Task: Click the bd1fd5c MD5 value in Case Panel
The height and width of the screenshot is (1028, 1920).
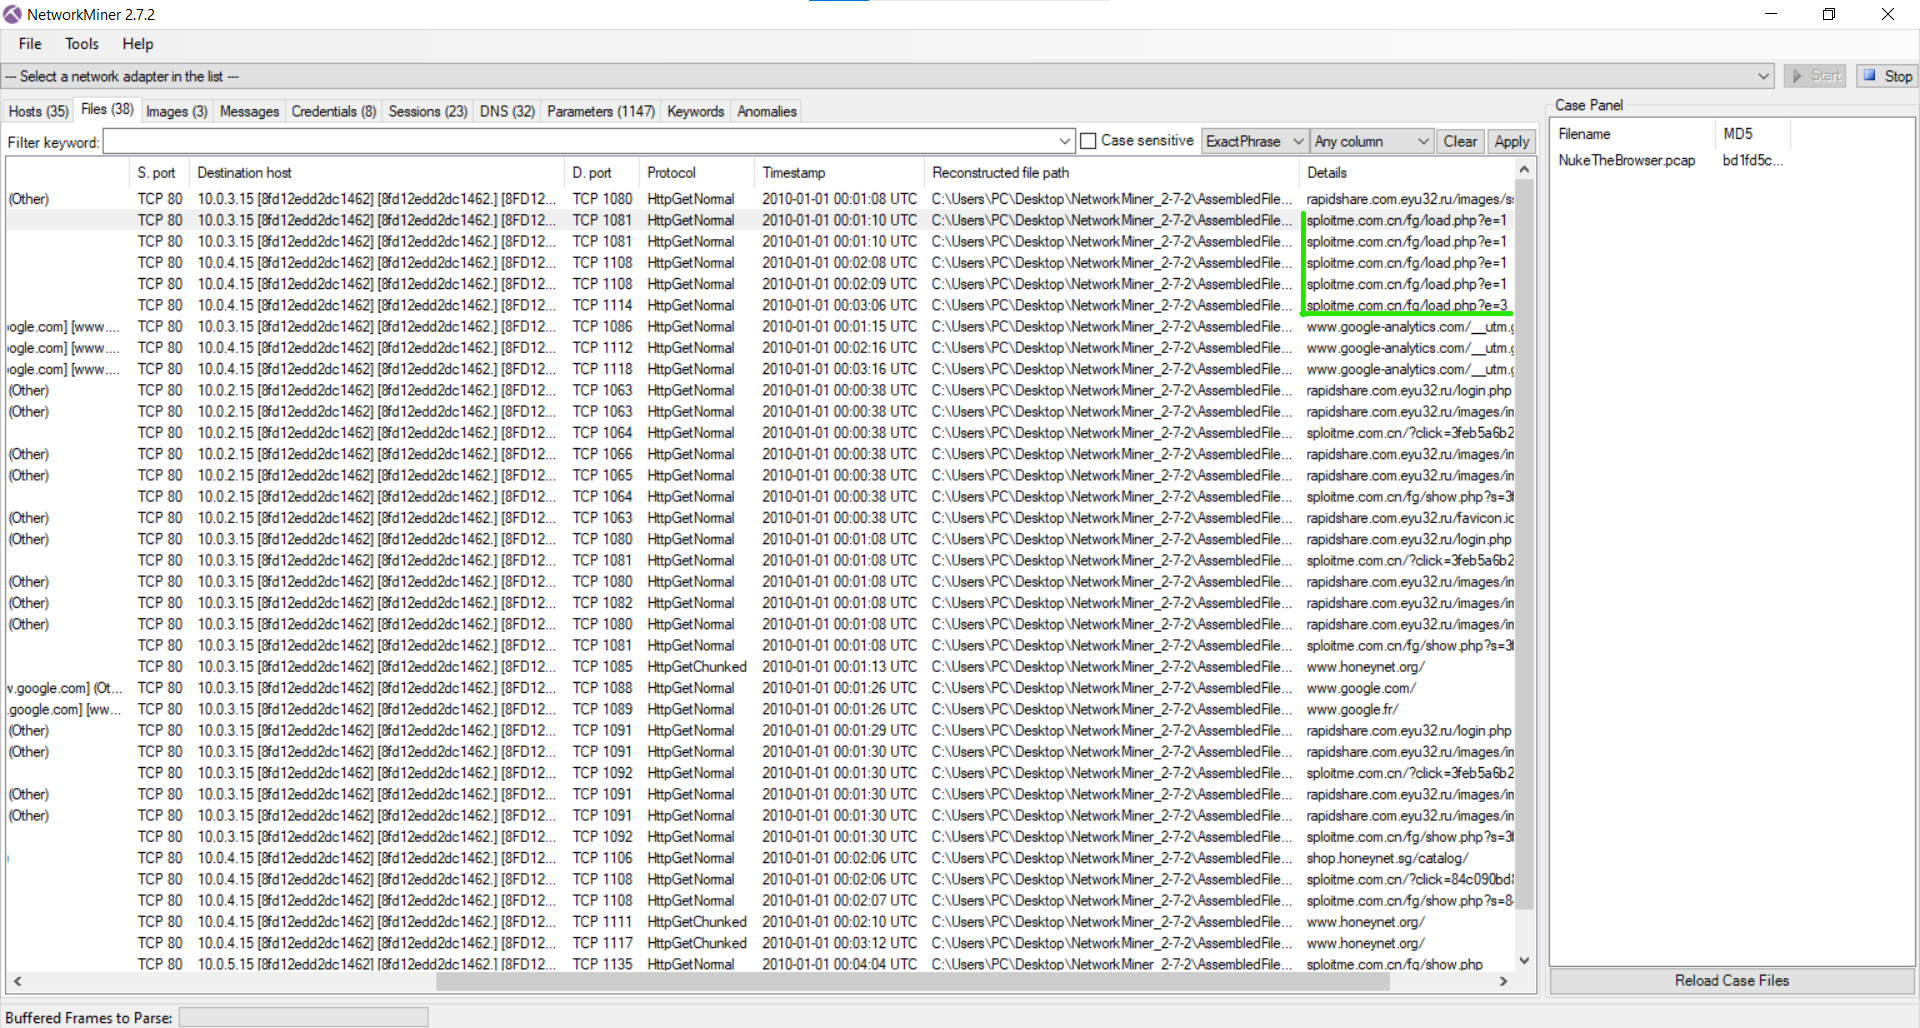Action: pyautogui.click(x=1752, y=160)
